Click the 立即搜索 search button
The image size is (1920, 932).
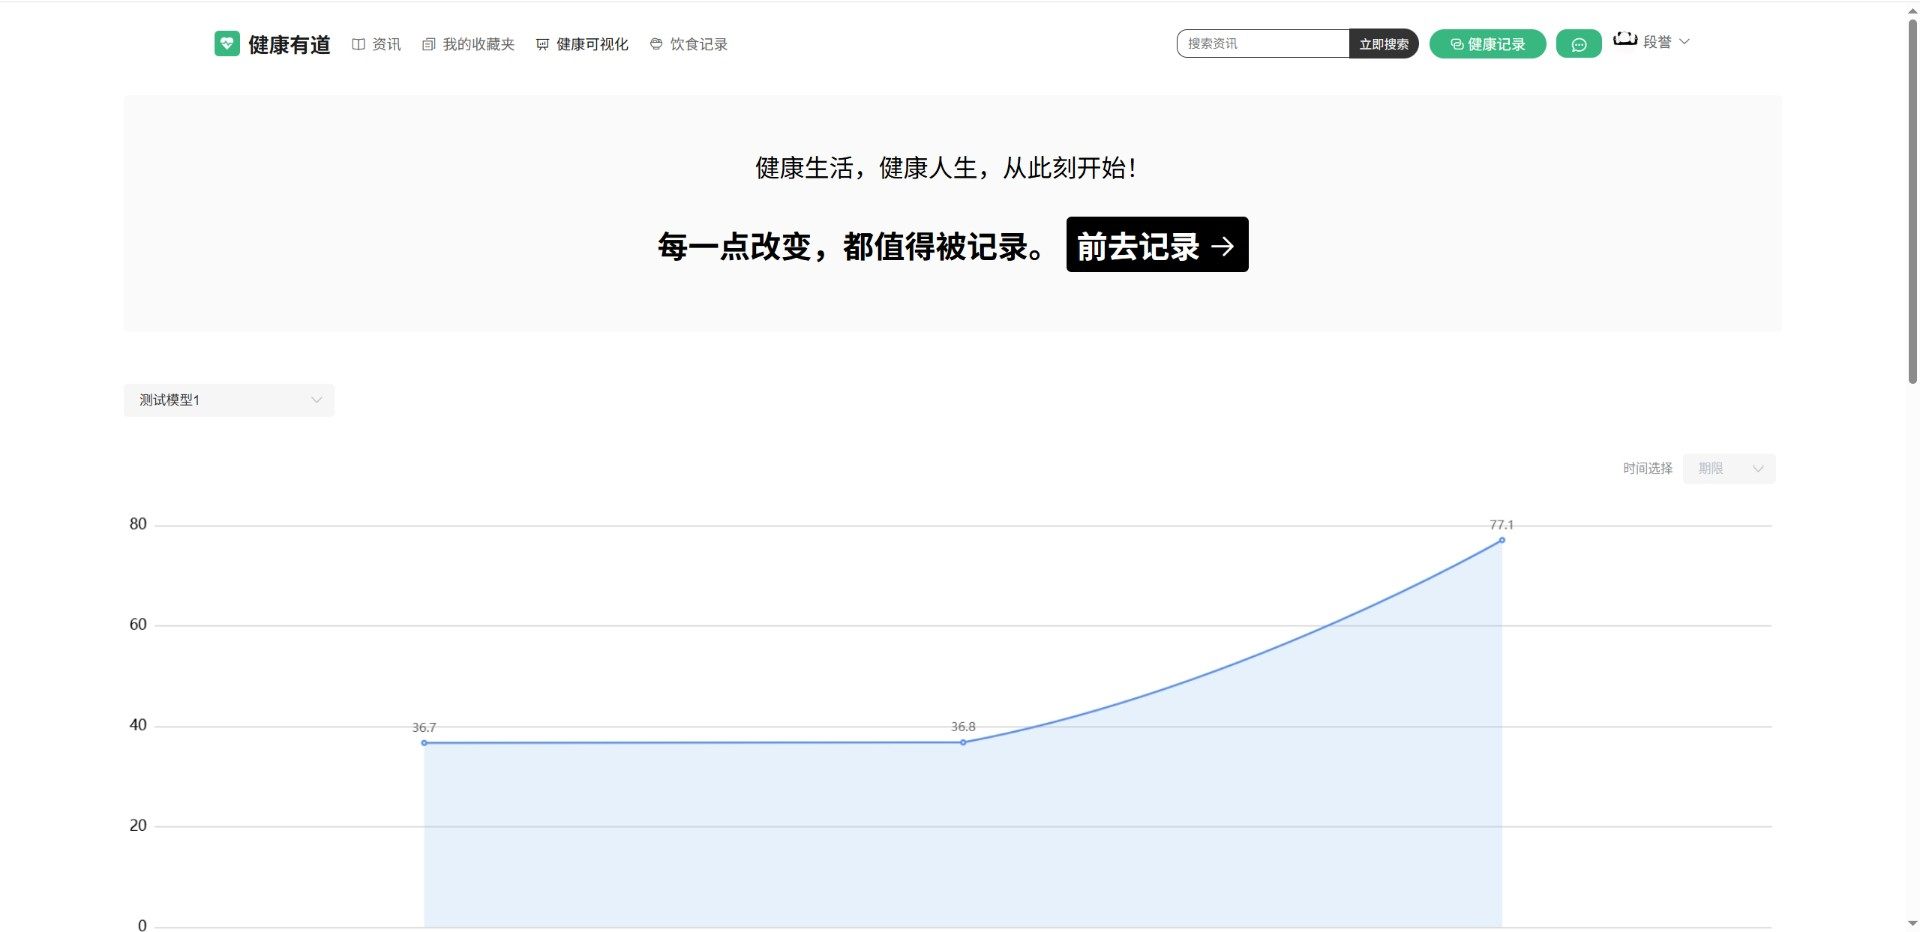pos(1384,44)
